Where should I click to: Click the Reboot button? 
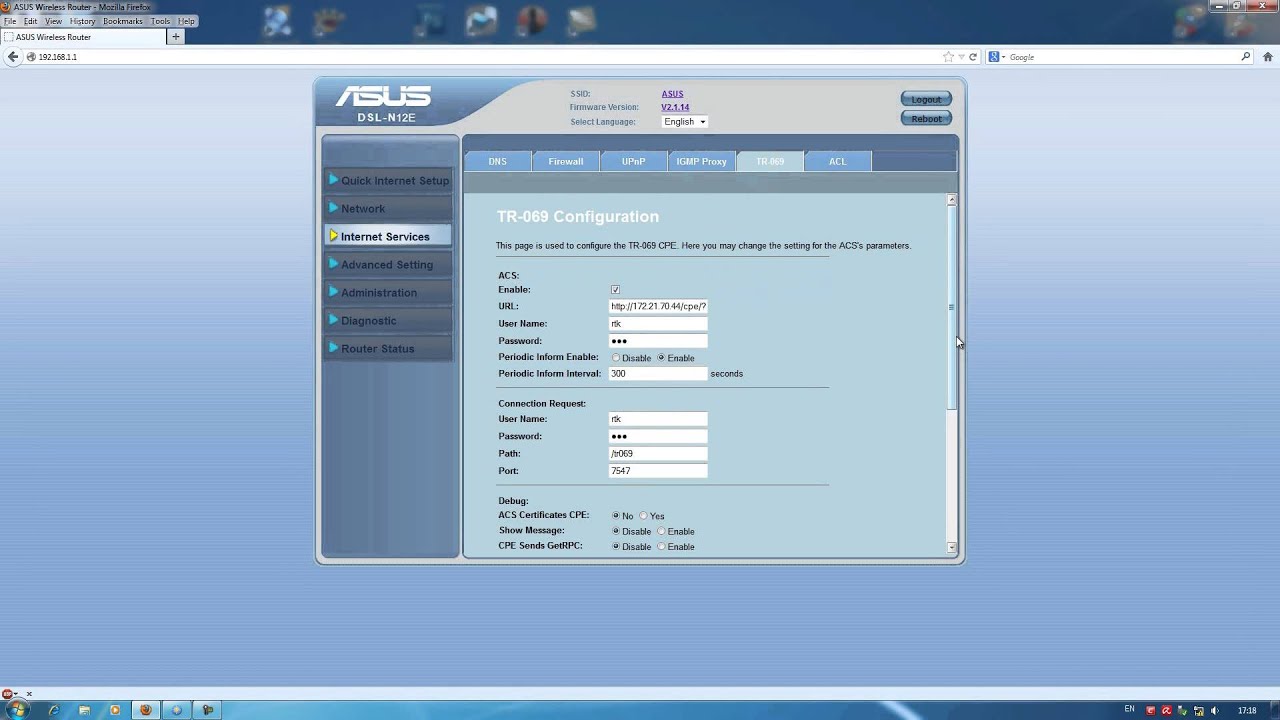click(926, 118)
